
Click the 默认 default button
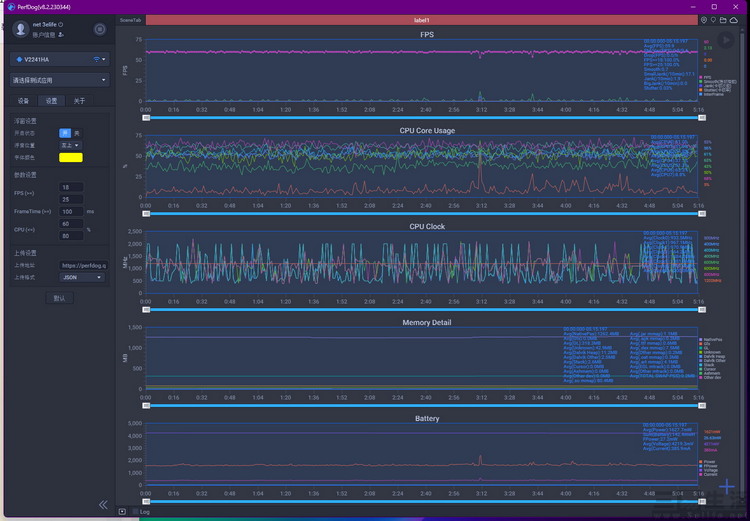tap(59, 298)
